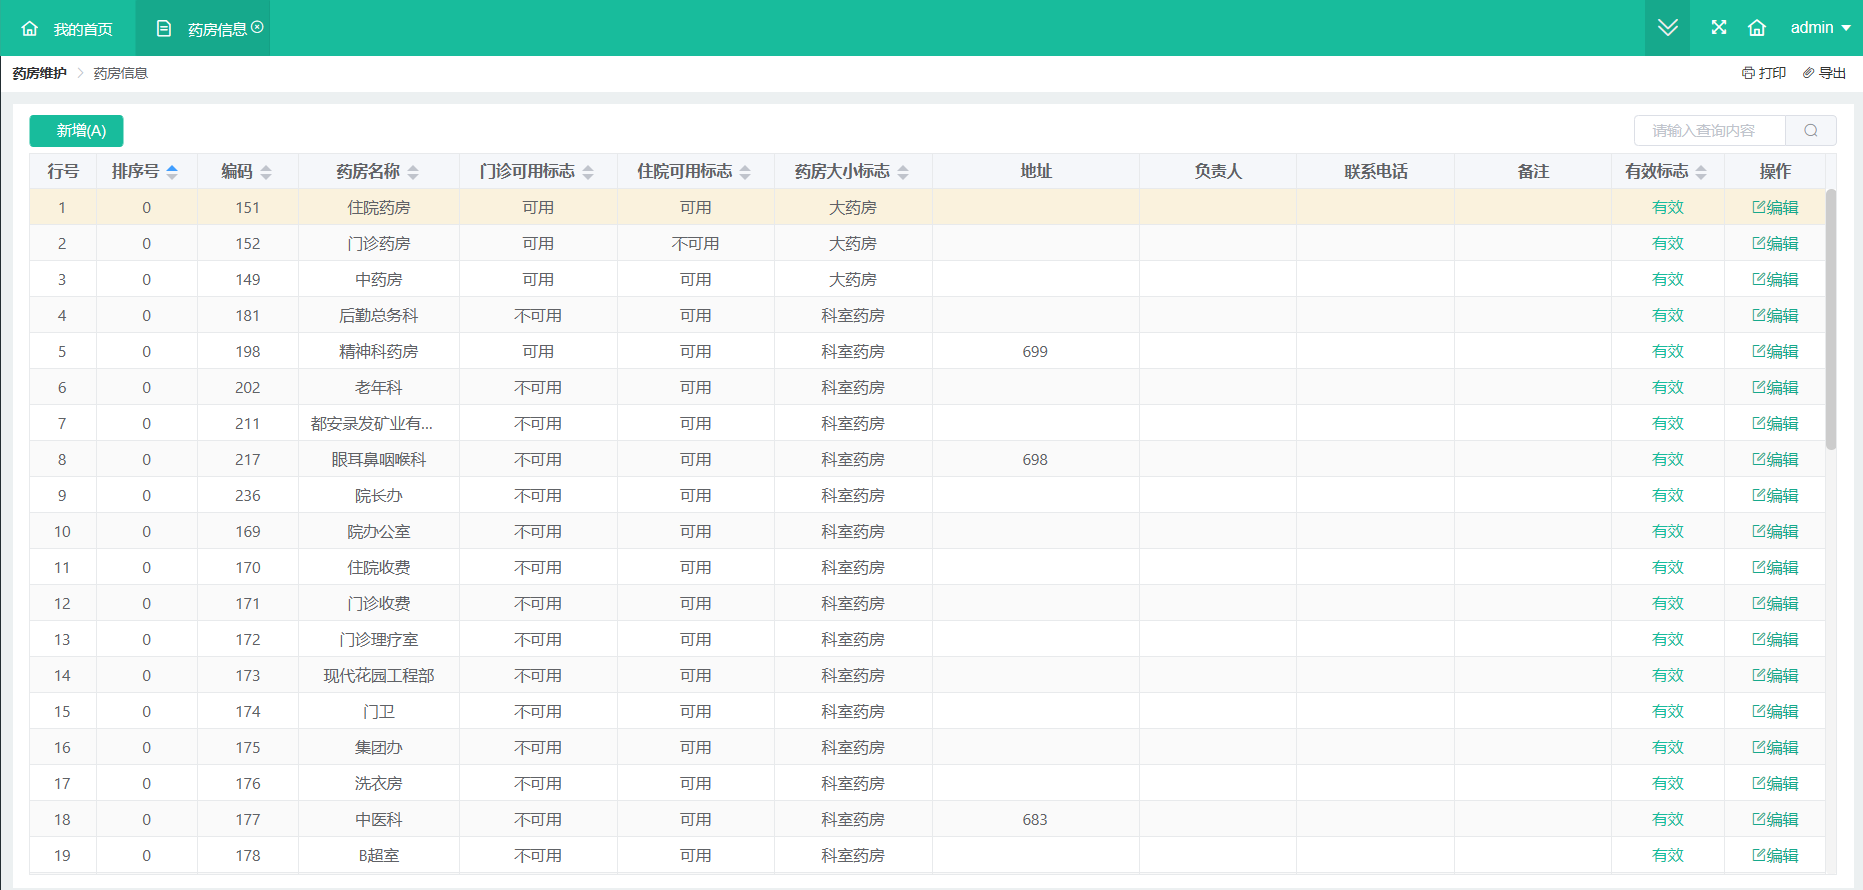This screenshot has height=890, width=1863.
Task: Toggle 有效 status for 住院药房 row
Action: tap(1668, 208)
